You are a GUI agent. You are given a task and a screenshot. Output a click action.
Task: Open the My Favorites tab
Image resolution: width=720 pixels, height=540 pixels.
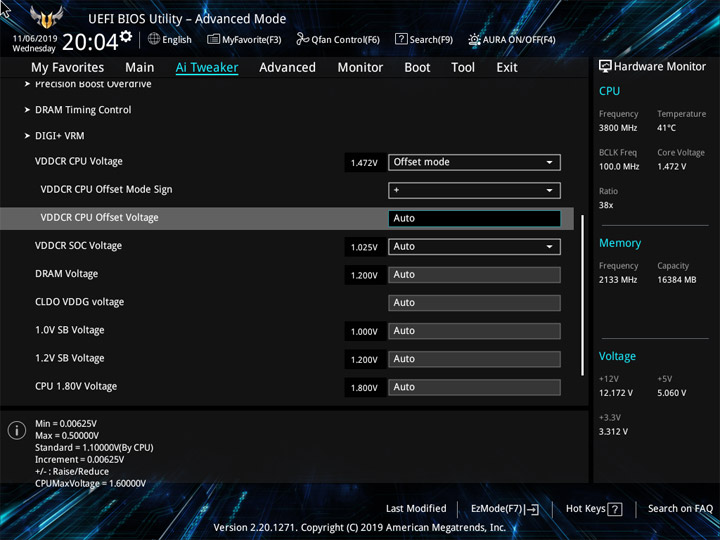pyautogui.click(x=68, y=68)
